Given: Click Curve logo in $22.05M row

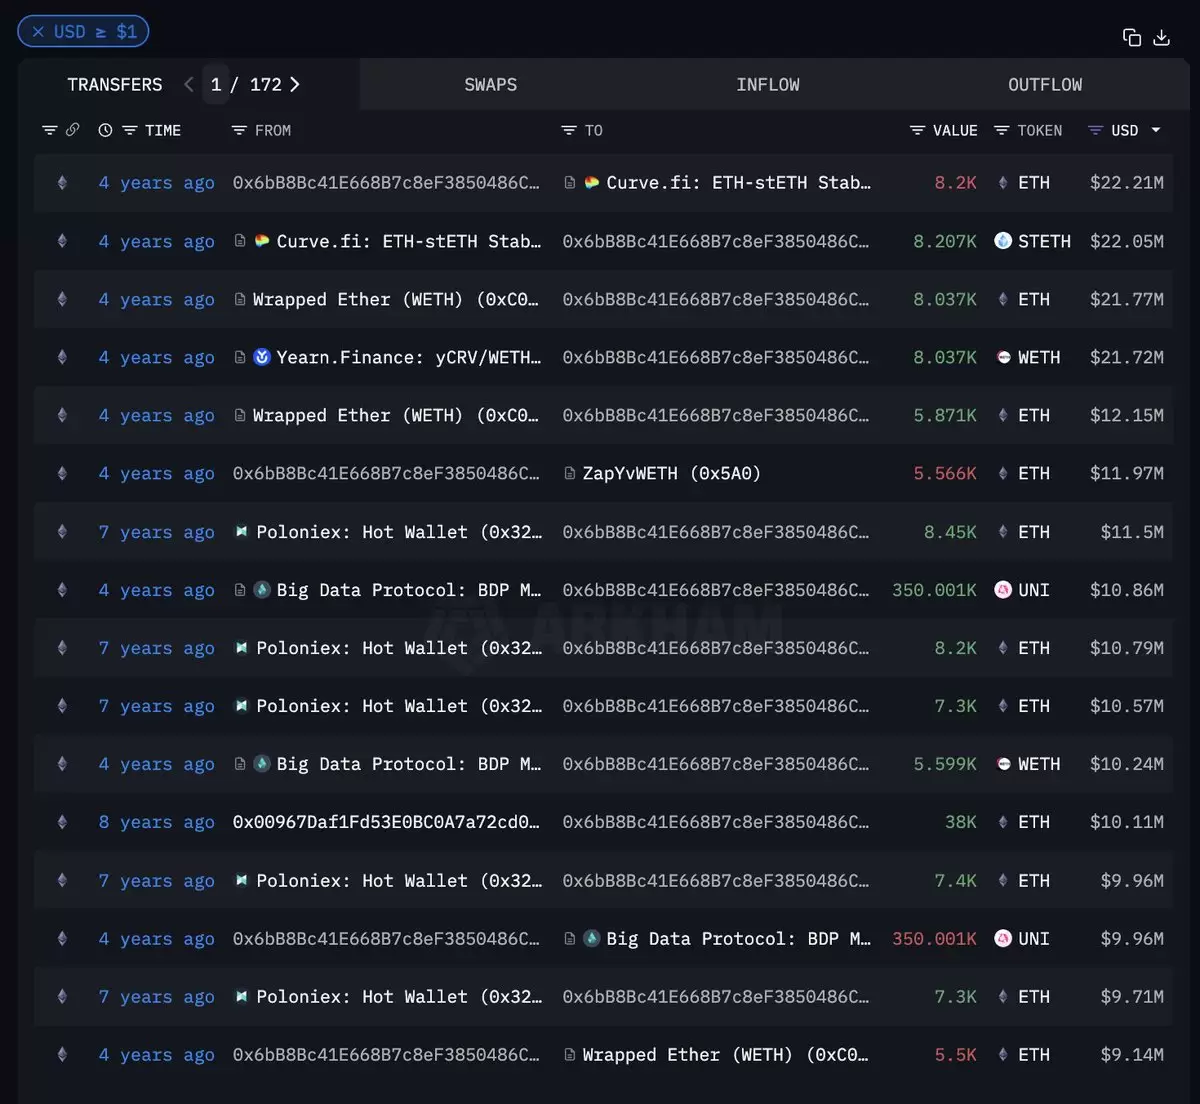Looking at the screenshot, I should click(262, 241).
